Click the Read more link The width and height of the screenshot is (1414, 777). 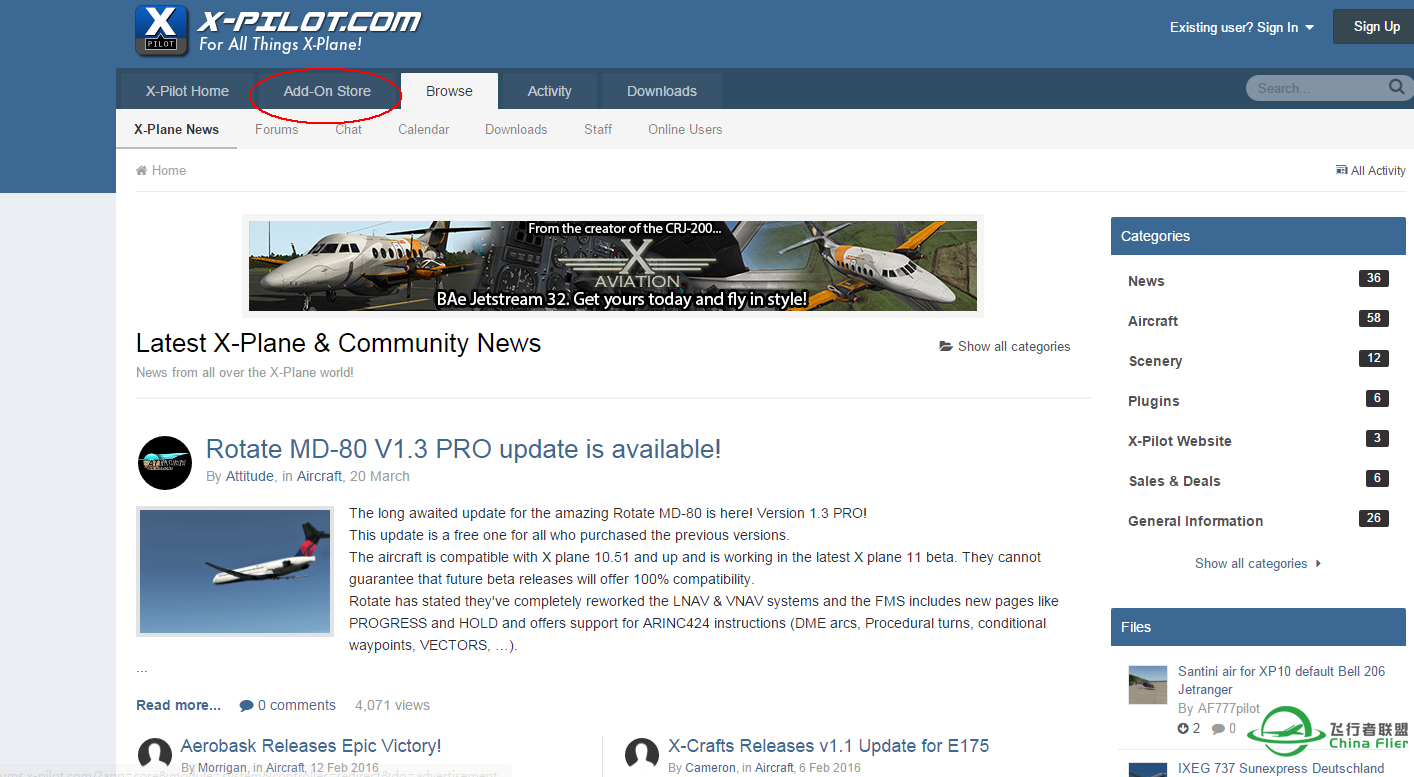click(178, 706)
